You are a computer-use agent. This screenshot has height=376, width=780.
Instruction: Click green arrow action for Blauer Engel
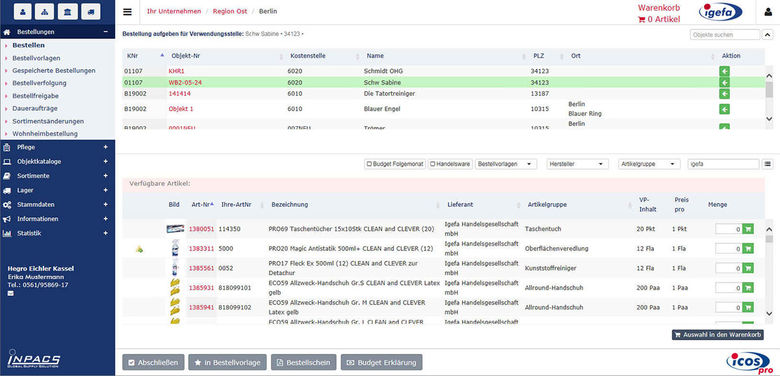tap(724, 109)
